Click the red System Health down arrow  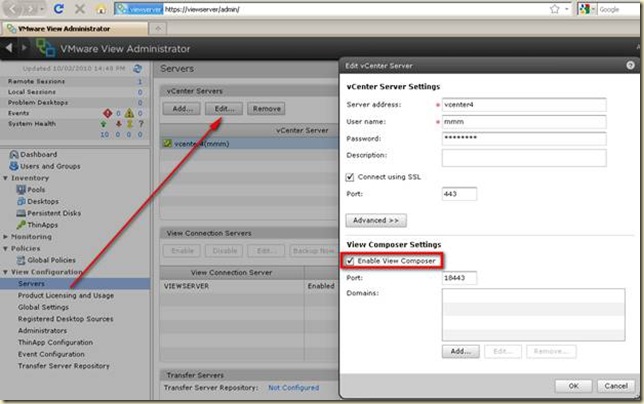coord(118,124)
